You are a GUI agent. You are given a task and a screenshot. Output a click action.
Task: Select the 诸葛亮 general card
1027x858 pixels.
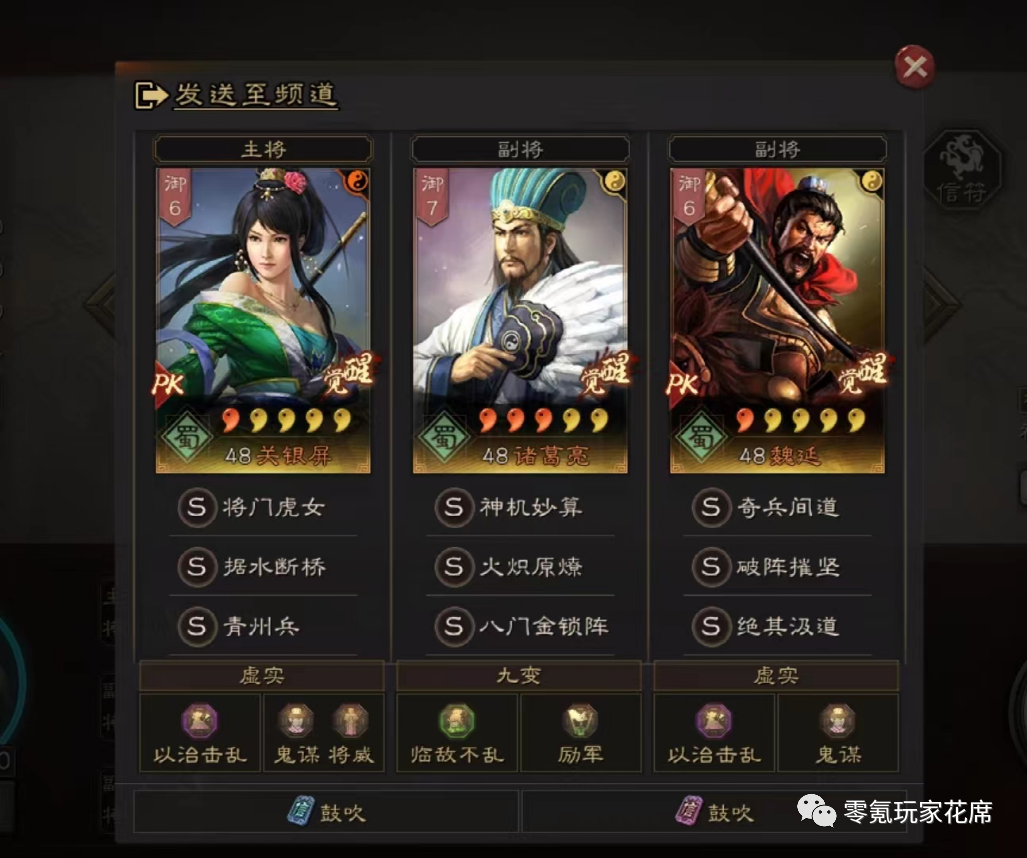pyautogui.click(x=520, y=320)
